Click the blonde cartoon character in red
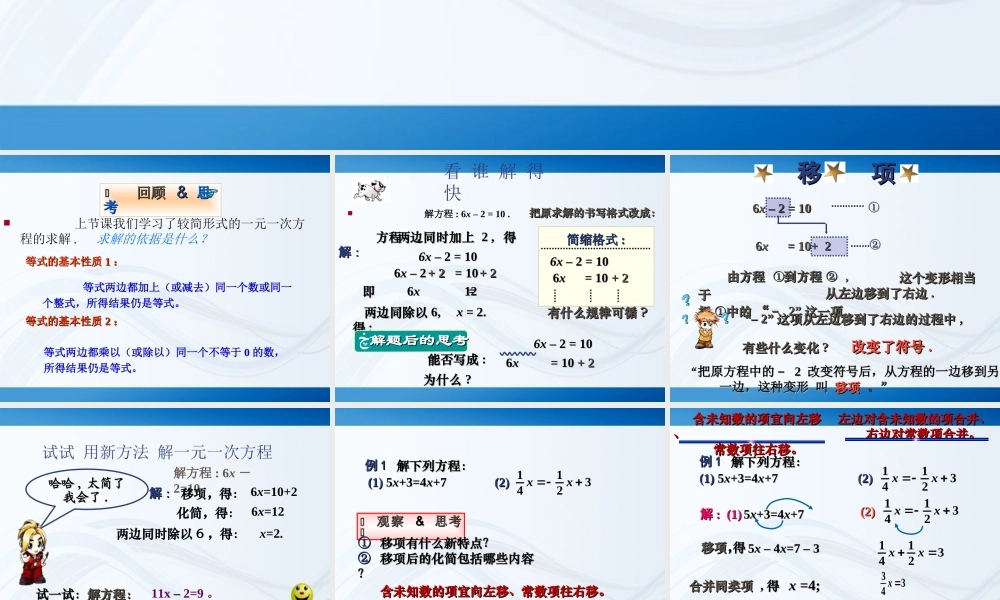The image size is (1000, 600). point(31,552)
